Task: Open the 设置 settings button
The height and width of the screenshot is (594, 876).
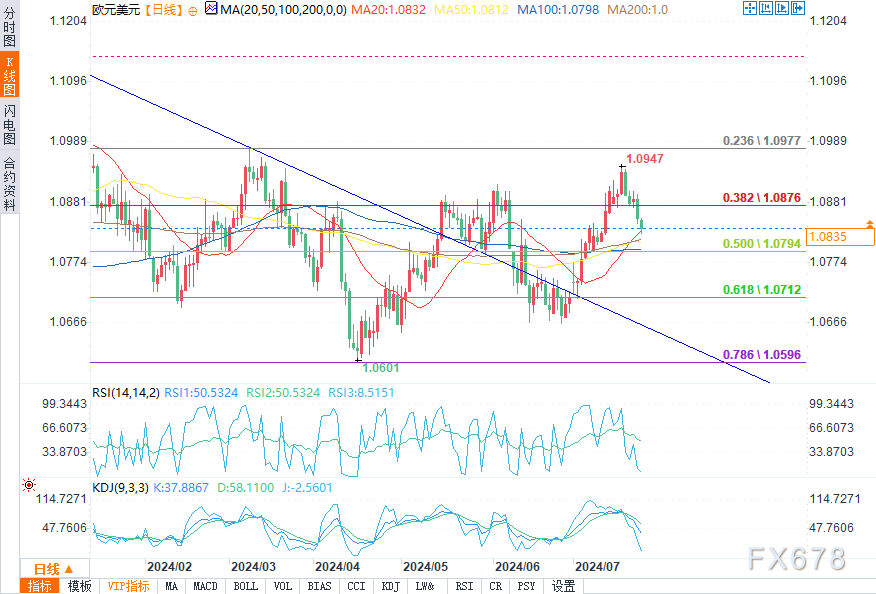Action: (x=564, y=586)
